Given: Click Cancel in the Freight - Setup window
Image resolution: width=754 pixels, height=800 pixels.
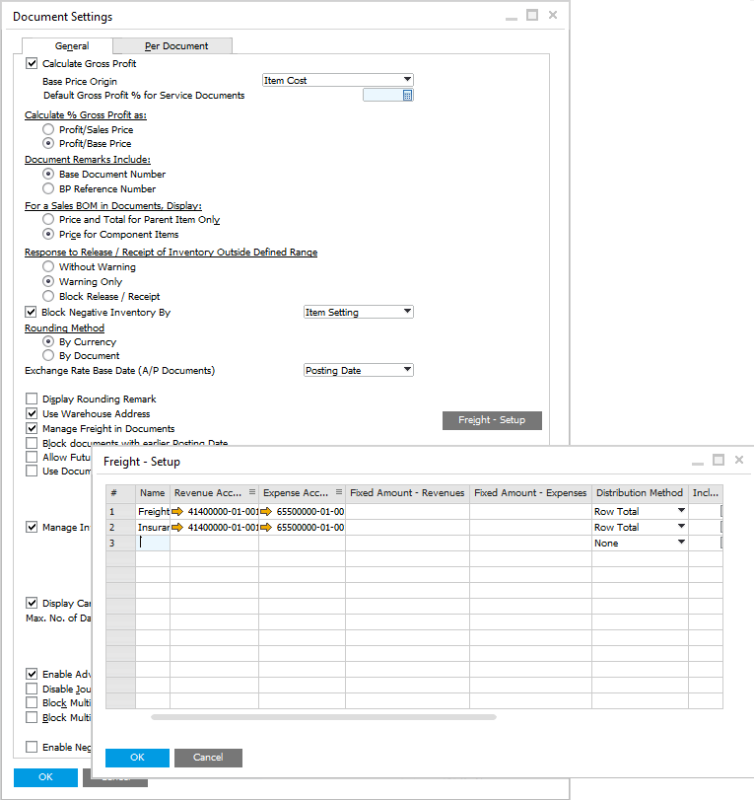Looking at the screenshot, I should pyautogui.click(x=208, y=757).
